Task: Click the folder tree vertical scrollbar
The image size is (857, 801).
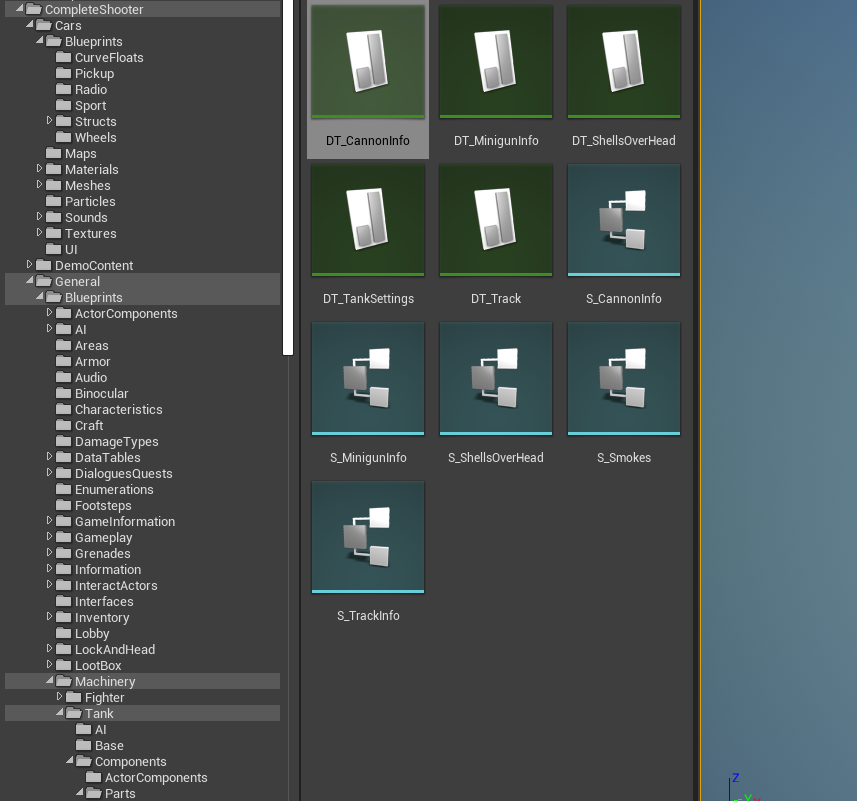Action: [x=287, y=178]
